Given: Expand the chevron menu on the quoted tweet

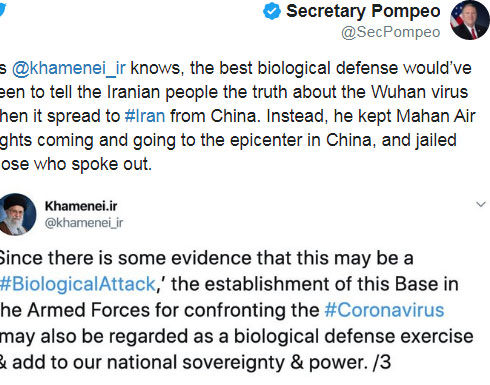Looking at the screenshot, I should [481, 204].
